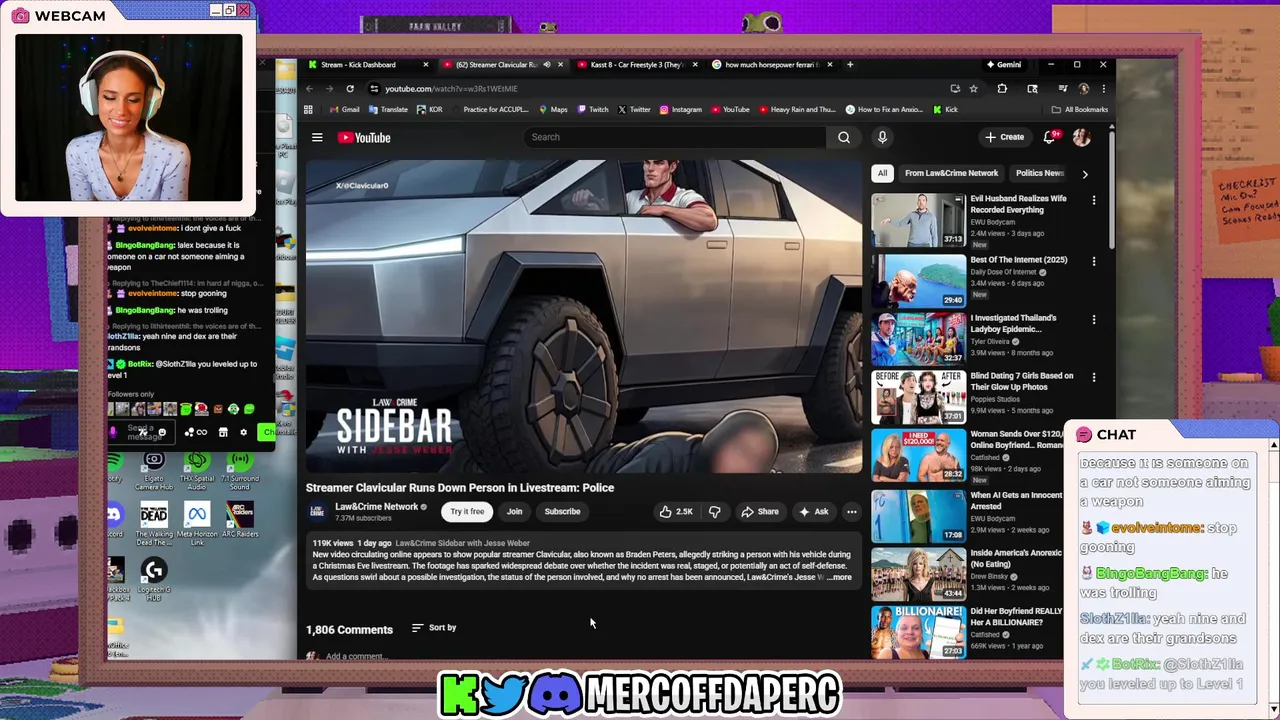Screen dimensions: 1280x720
Task: Start voice search with the microphone icon
Action: (x=882, y=137)
